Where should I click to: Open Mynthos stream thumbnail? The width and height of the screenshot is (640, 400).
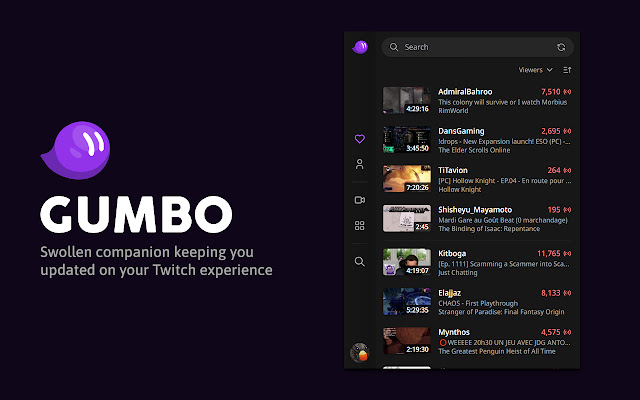point(407,341)
